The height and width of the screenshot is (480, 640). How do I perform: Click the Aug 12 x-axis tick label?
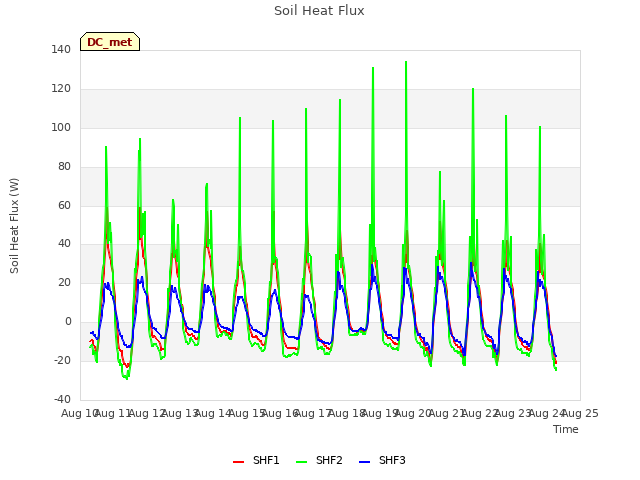point(147,413)
